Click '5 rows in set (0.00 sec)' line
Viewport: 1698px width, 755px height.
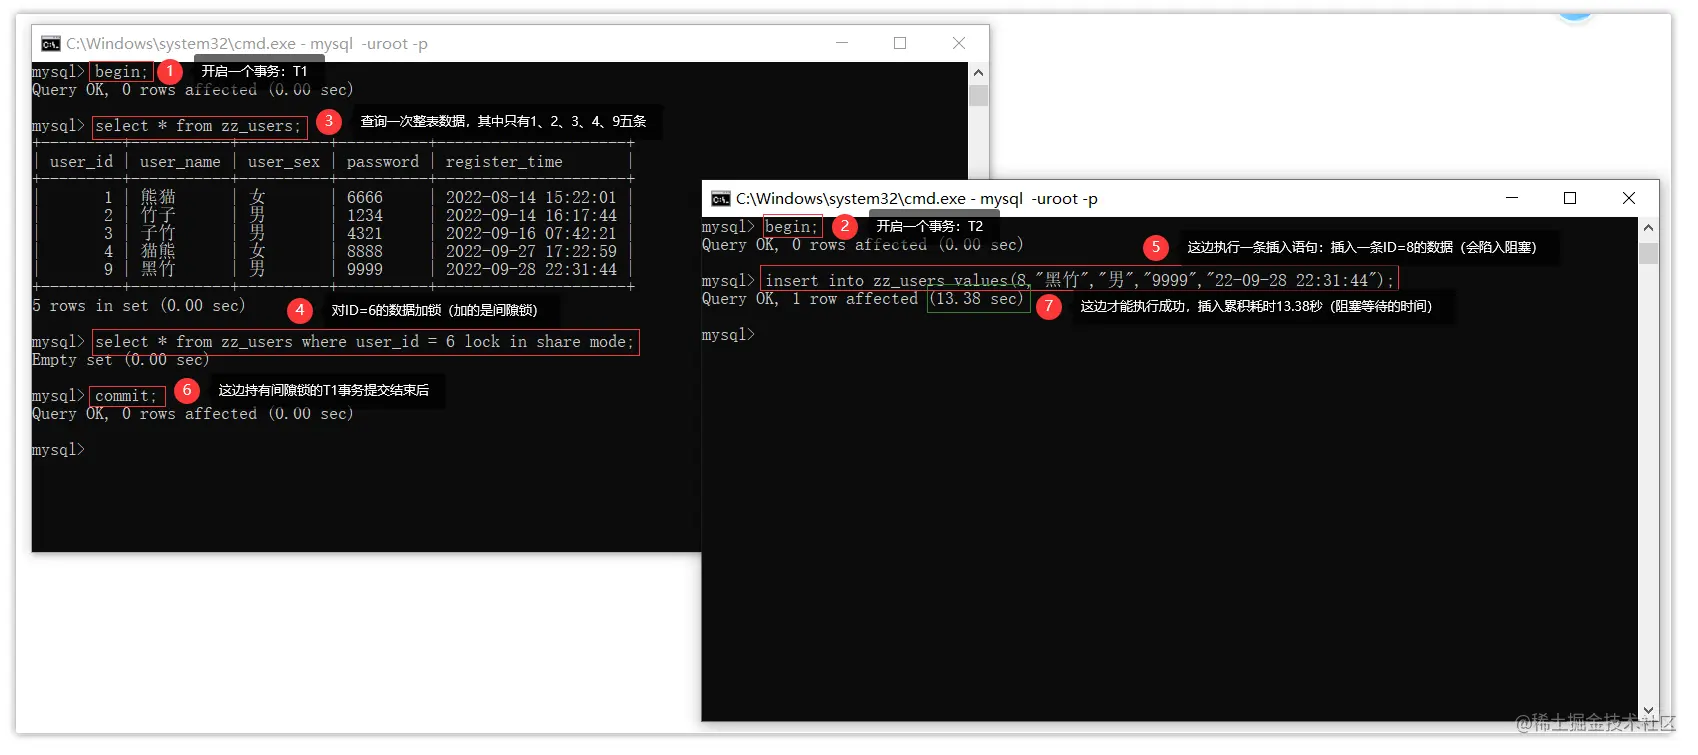(138, 306)
